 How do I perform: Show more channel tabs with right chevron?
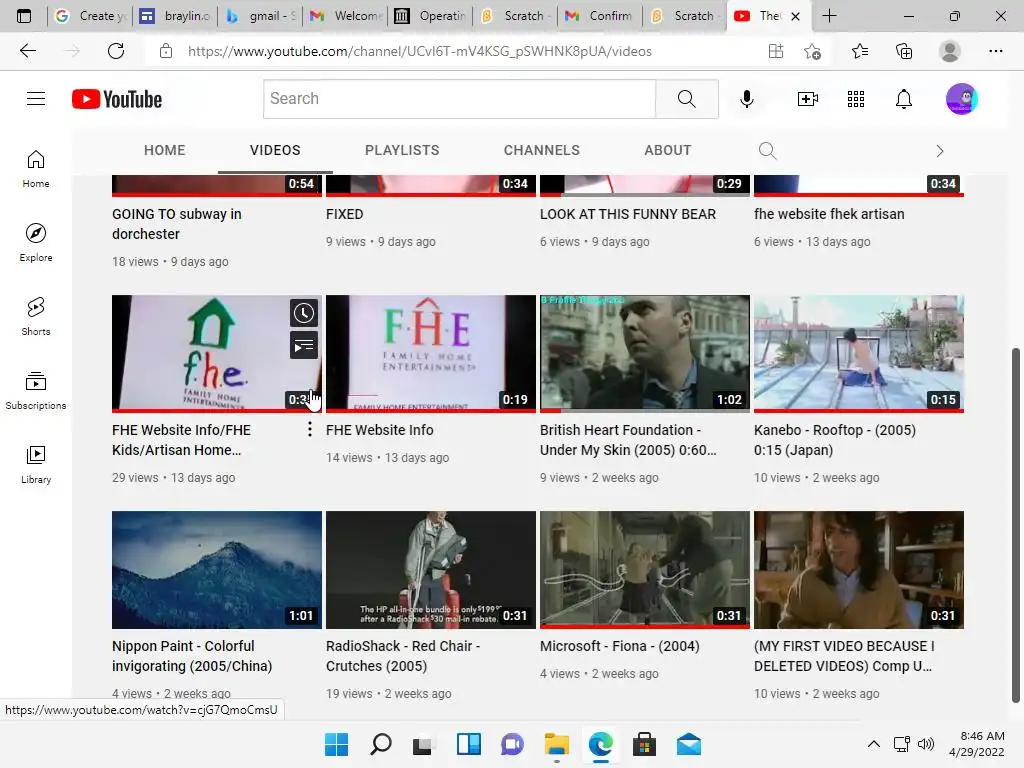(940, 151)
